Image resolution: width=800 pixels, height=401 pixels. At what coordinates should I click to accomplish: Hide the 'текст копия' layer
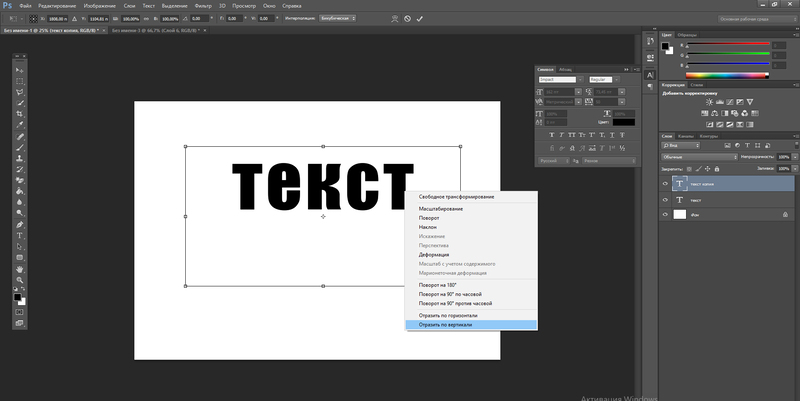pyautogui.click(x=665, y=183)
